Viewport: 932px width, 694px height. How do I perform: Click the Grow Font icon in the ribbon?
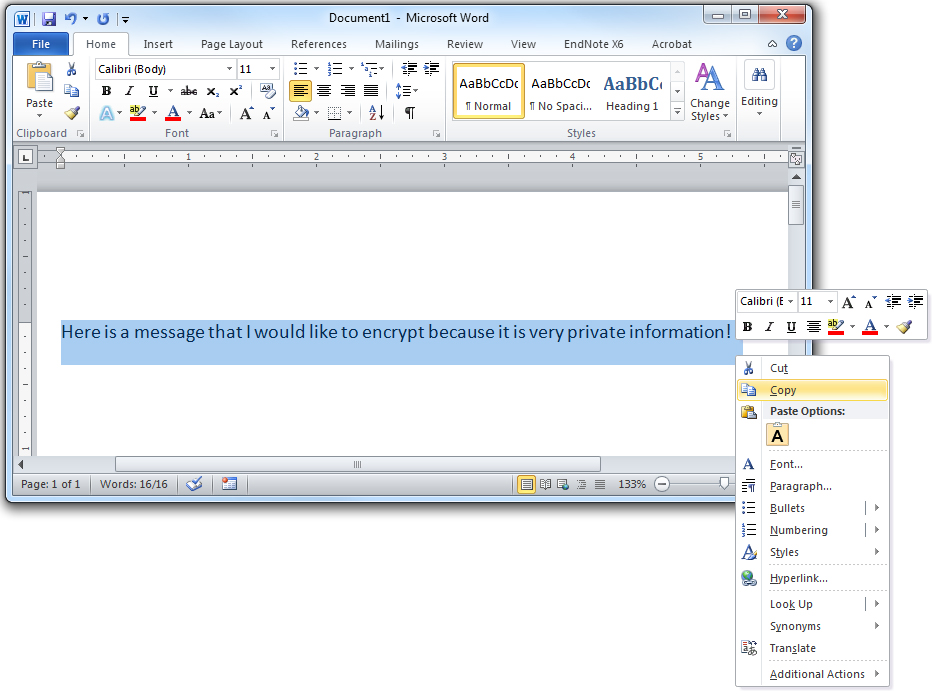(246, 113)
